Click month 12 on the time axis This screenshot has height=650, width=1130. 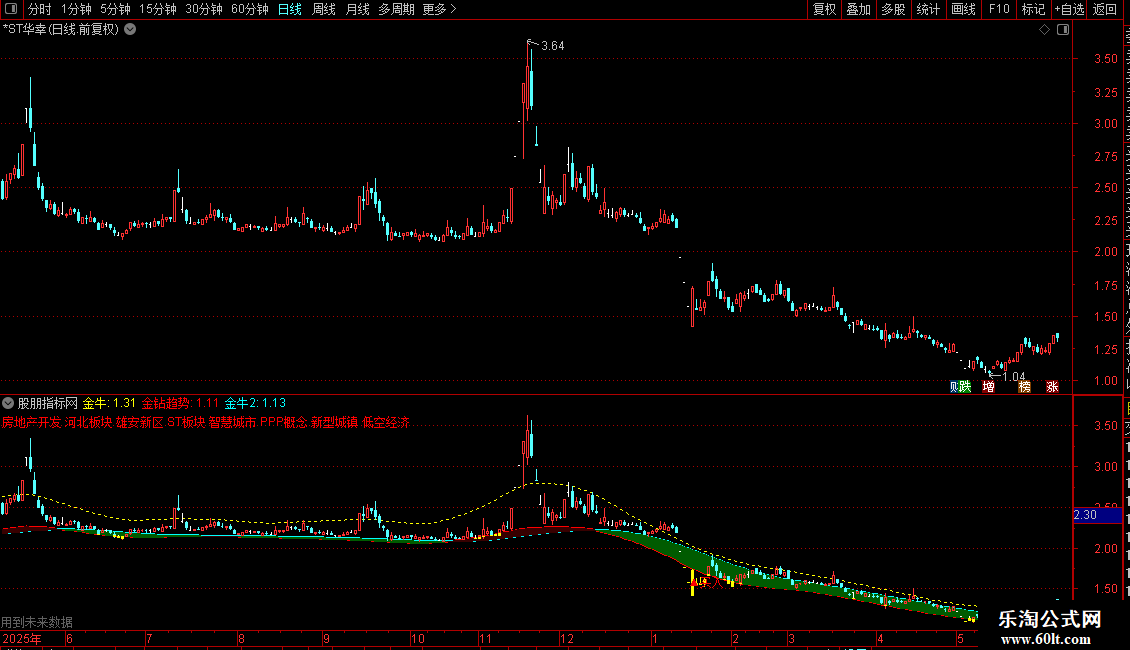[567, 638]
